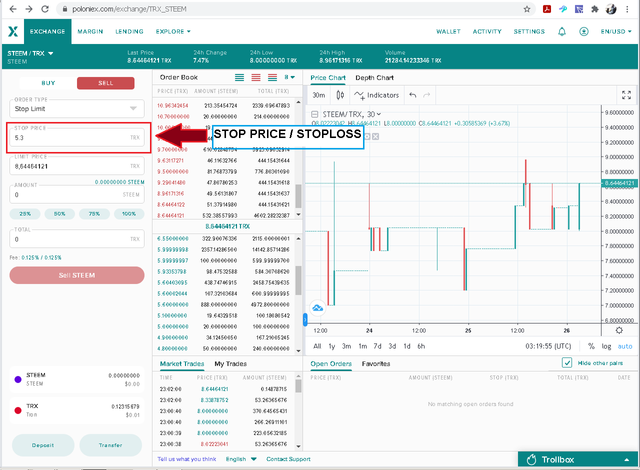This screenshot has height=470, width=640.
Task: Click the red TRX coin icon
Action: (18, 410)
